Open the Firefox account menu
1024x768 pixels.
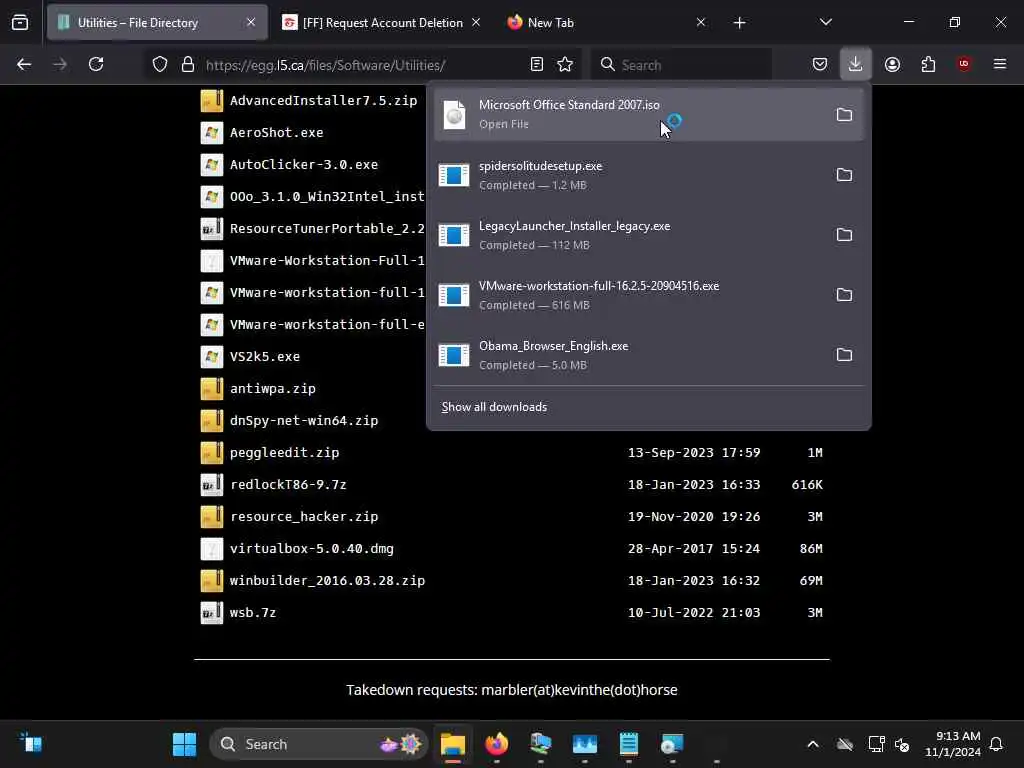[x=892, y=64]
